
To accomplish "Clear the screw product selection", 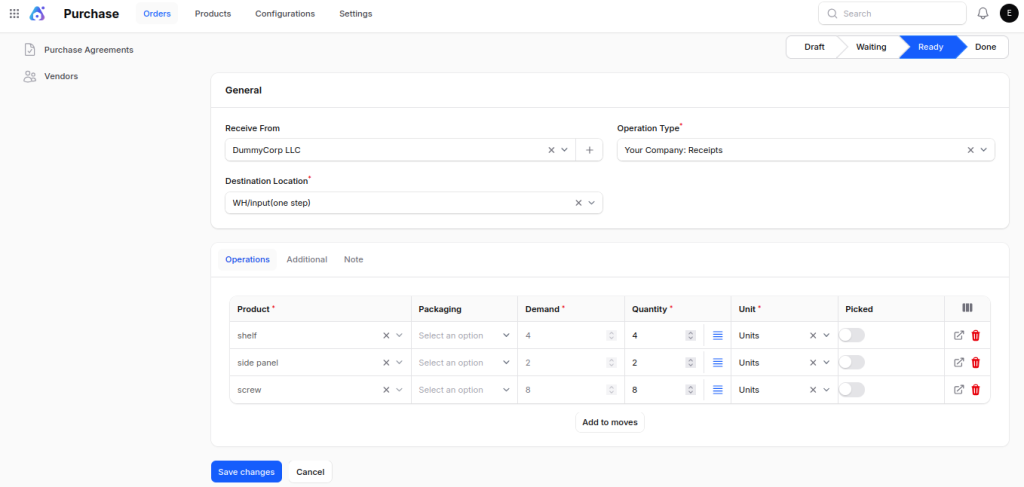I will [386, 390].
